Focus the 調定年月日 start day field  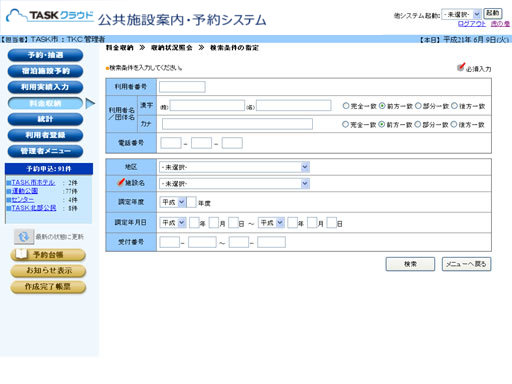233,223
